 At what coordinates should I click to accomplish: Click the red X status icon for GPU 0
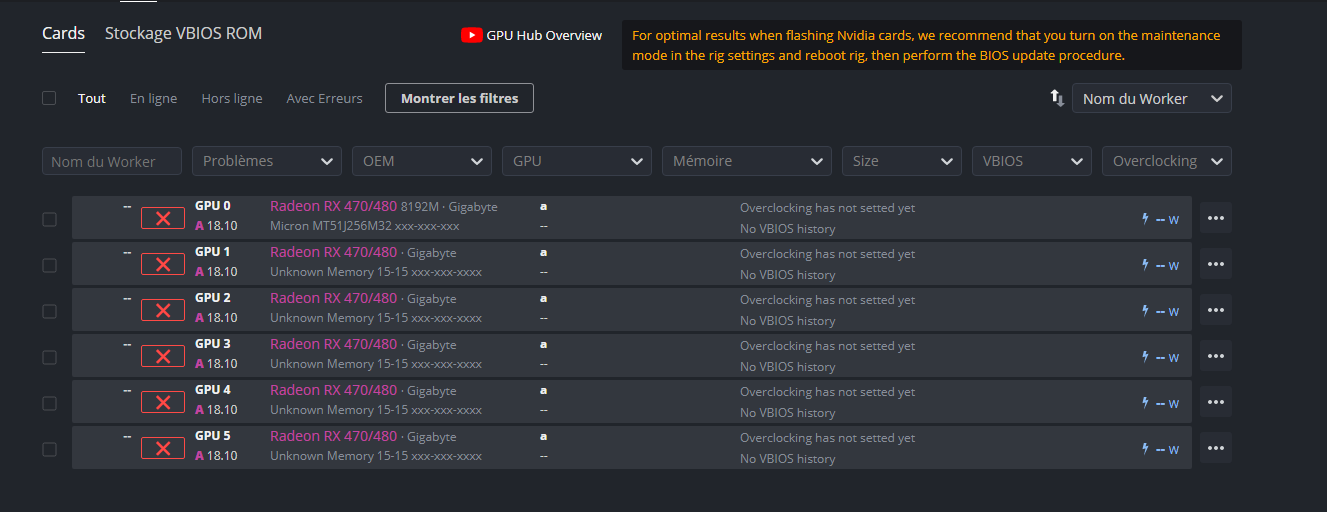pos(163,218)
